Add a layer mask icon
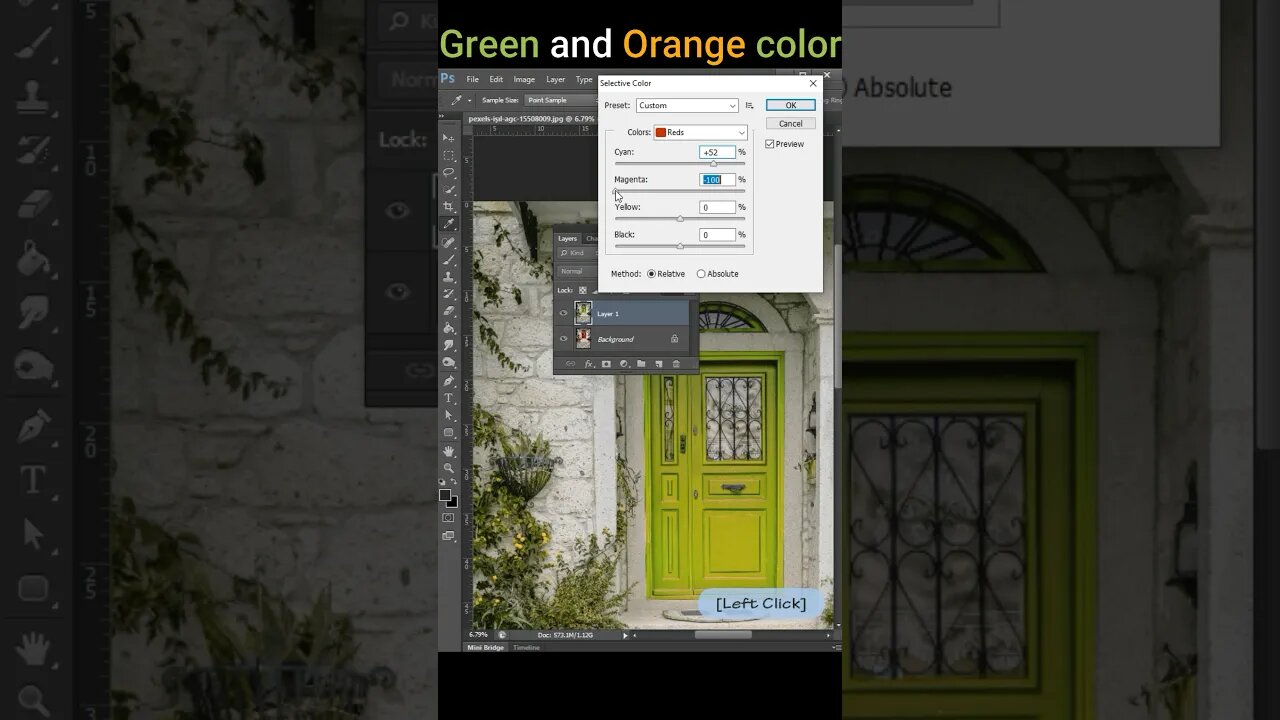The width and height of the screenshot is (1280, 720). tap(606, 364)
